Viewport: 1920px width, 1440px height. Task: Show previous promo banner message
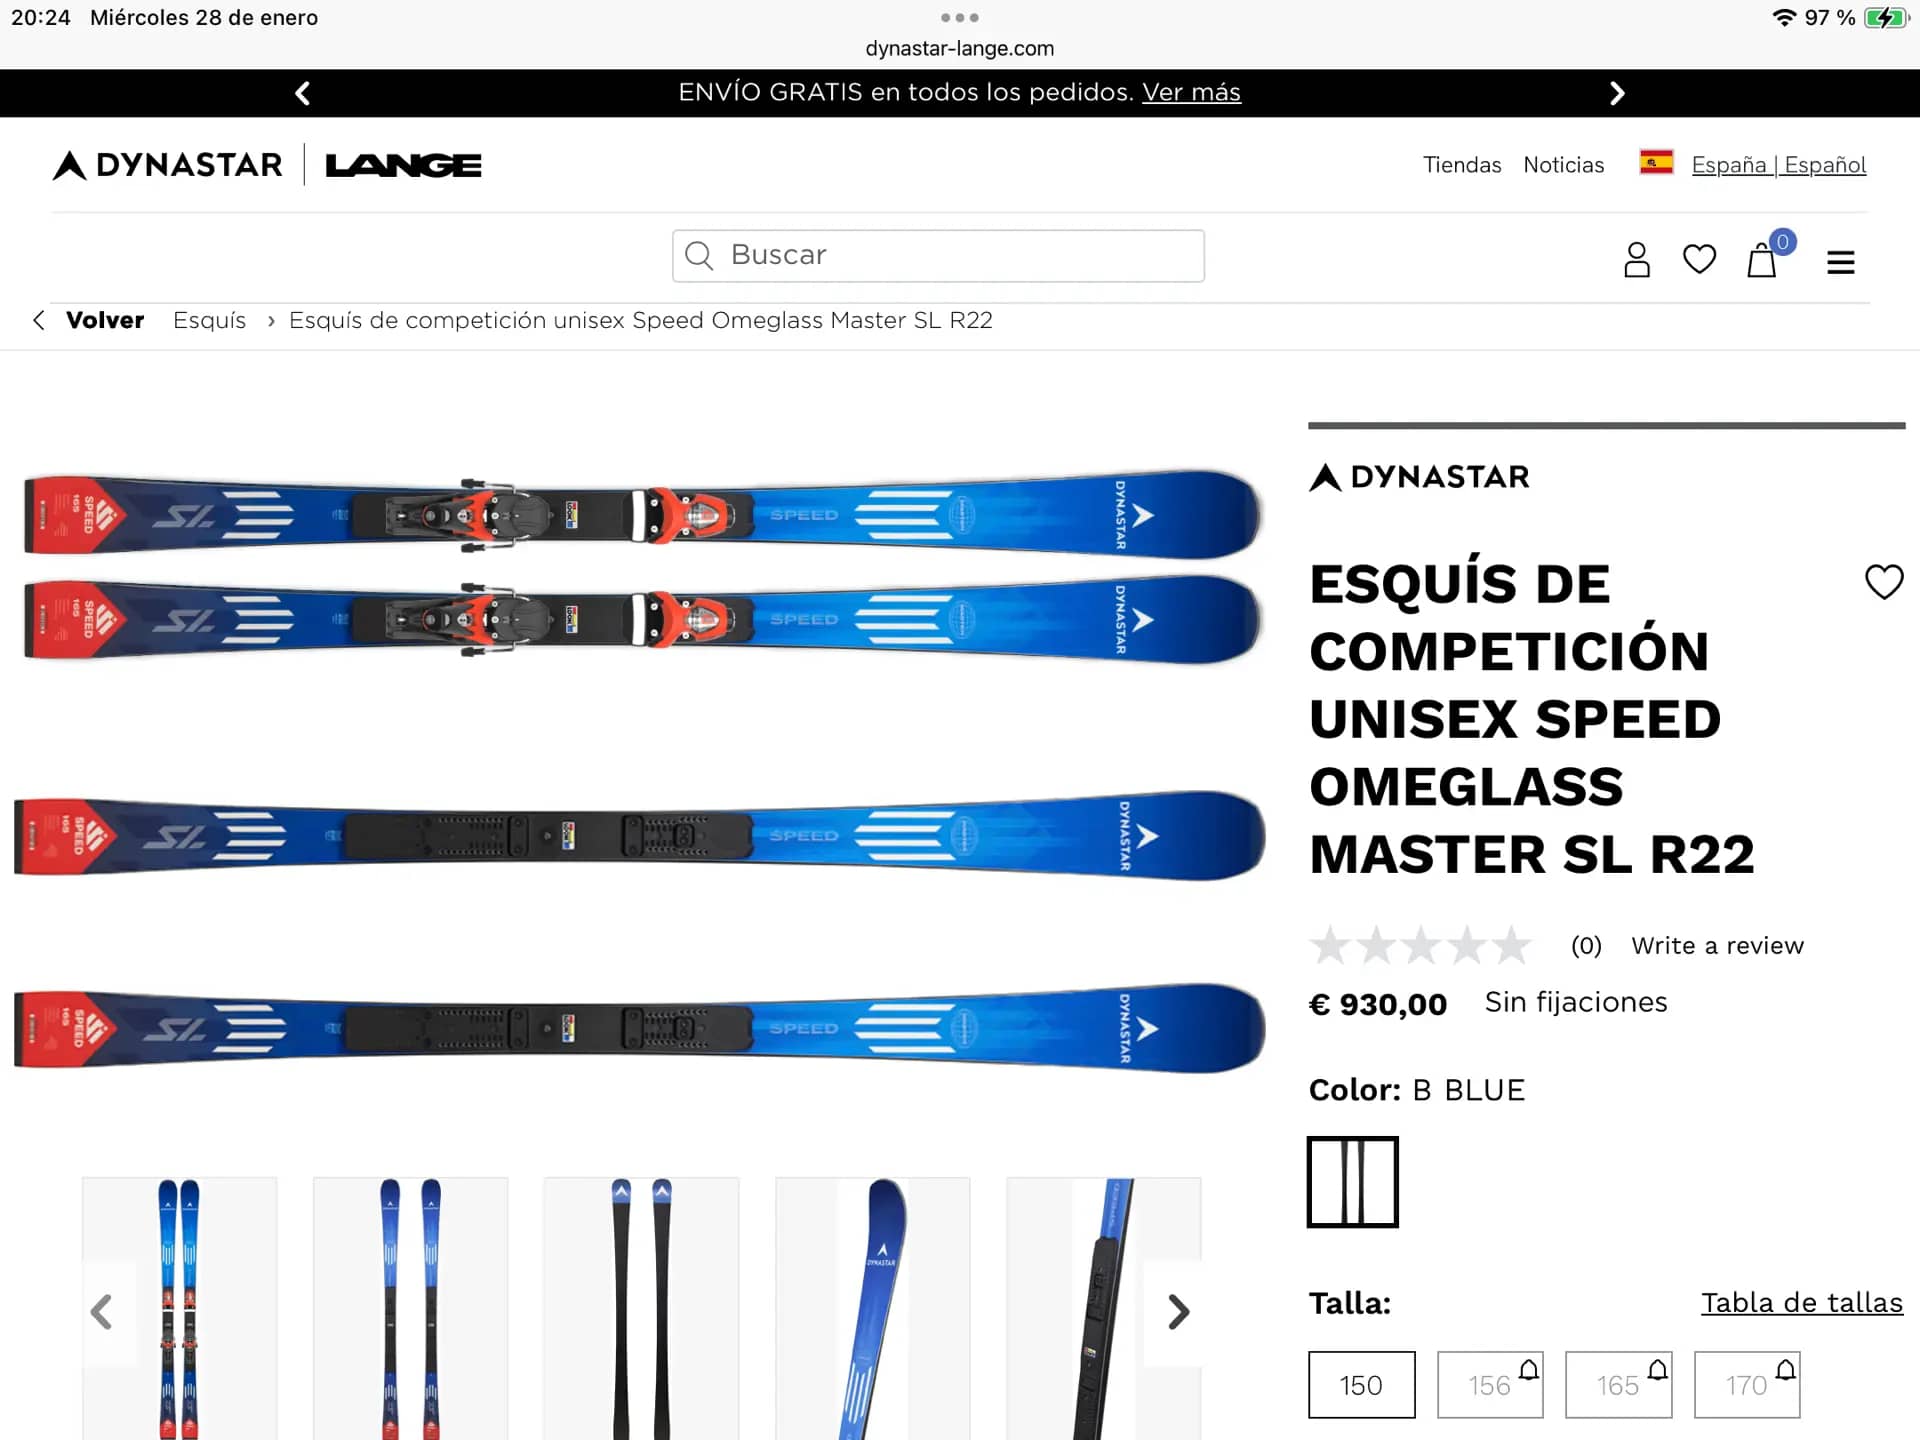[x=302, y=93]
